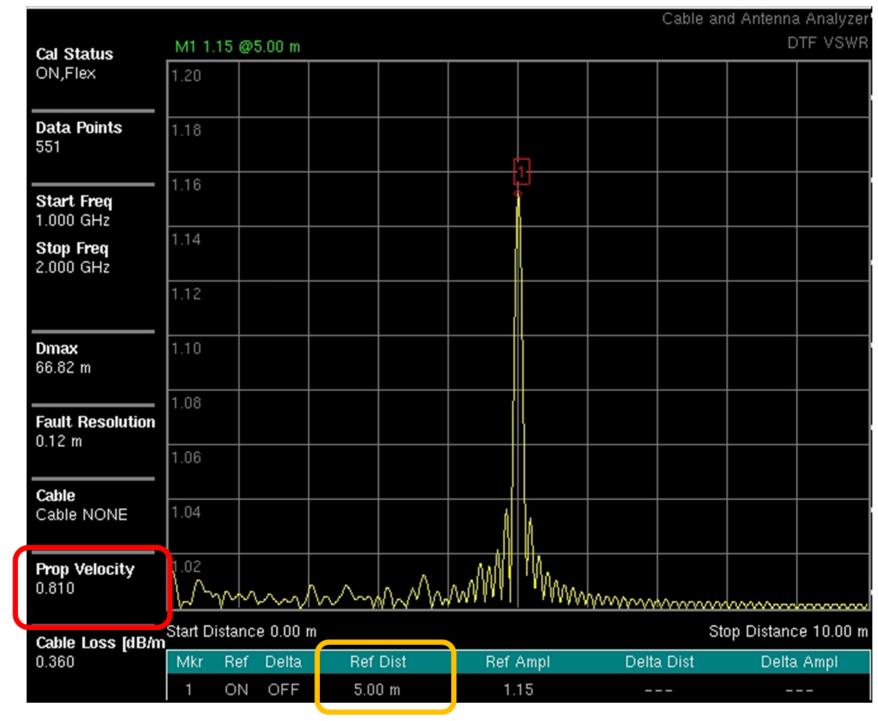Image resolution: width=878 pixels, height=721 pixels.
Task: Click the Ref Dist column header
Action: (x=378, y=662)
